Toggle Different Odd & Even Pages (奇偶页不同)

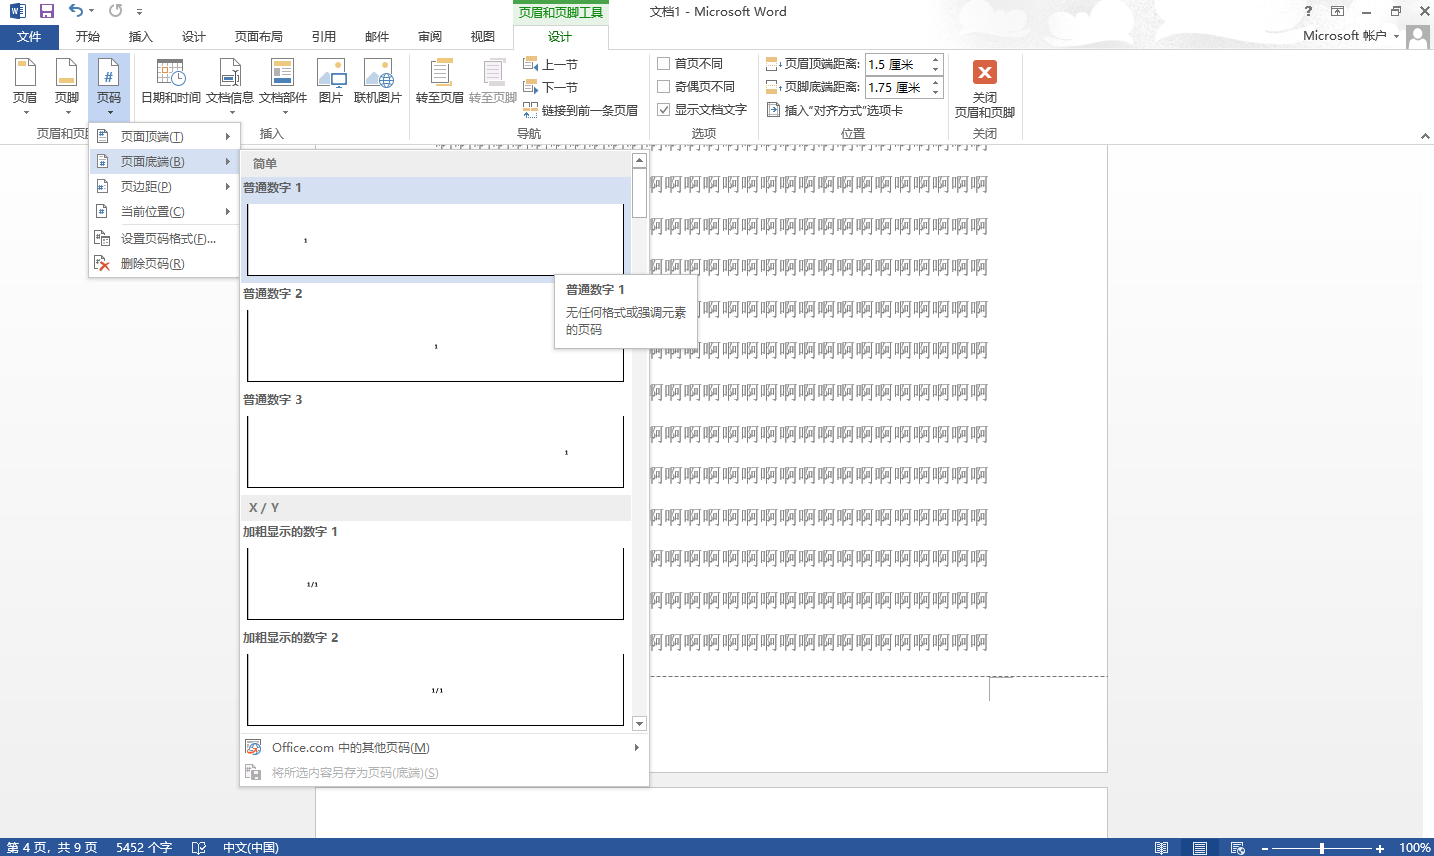[x=664, y=87]
